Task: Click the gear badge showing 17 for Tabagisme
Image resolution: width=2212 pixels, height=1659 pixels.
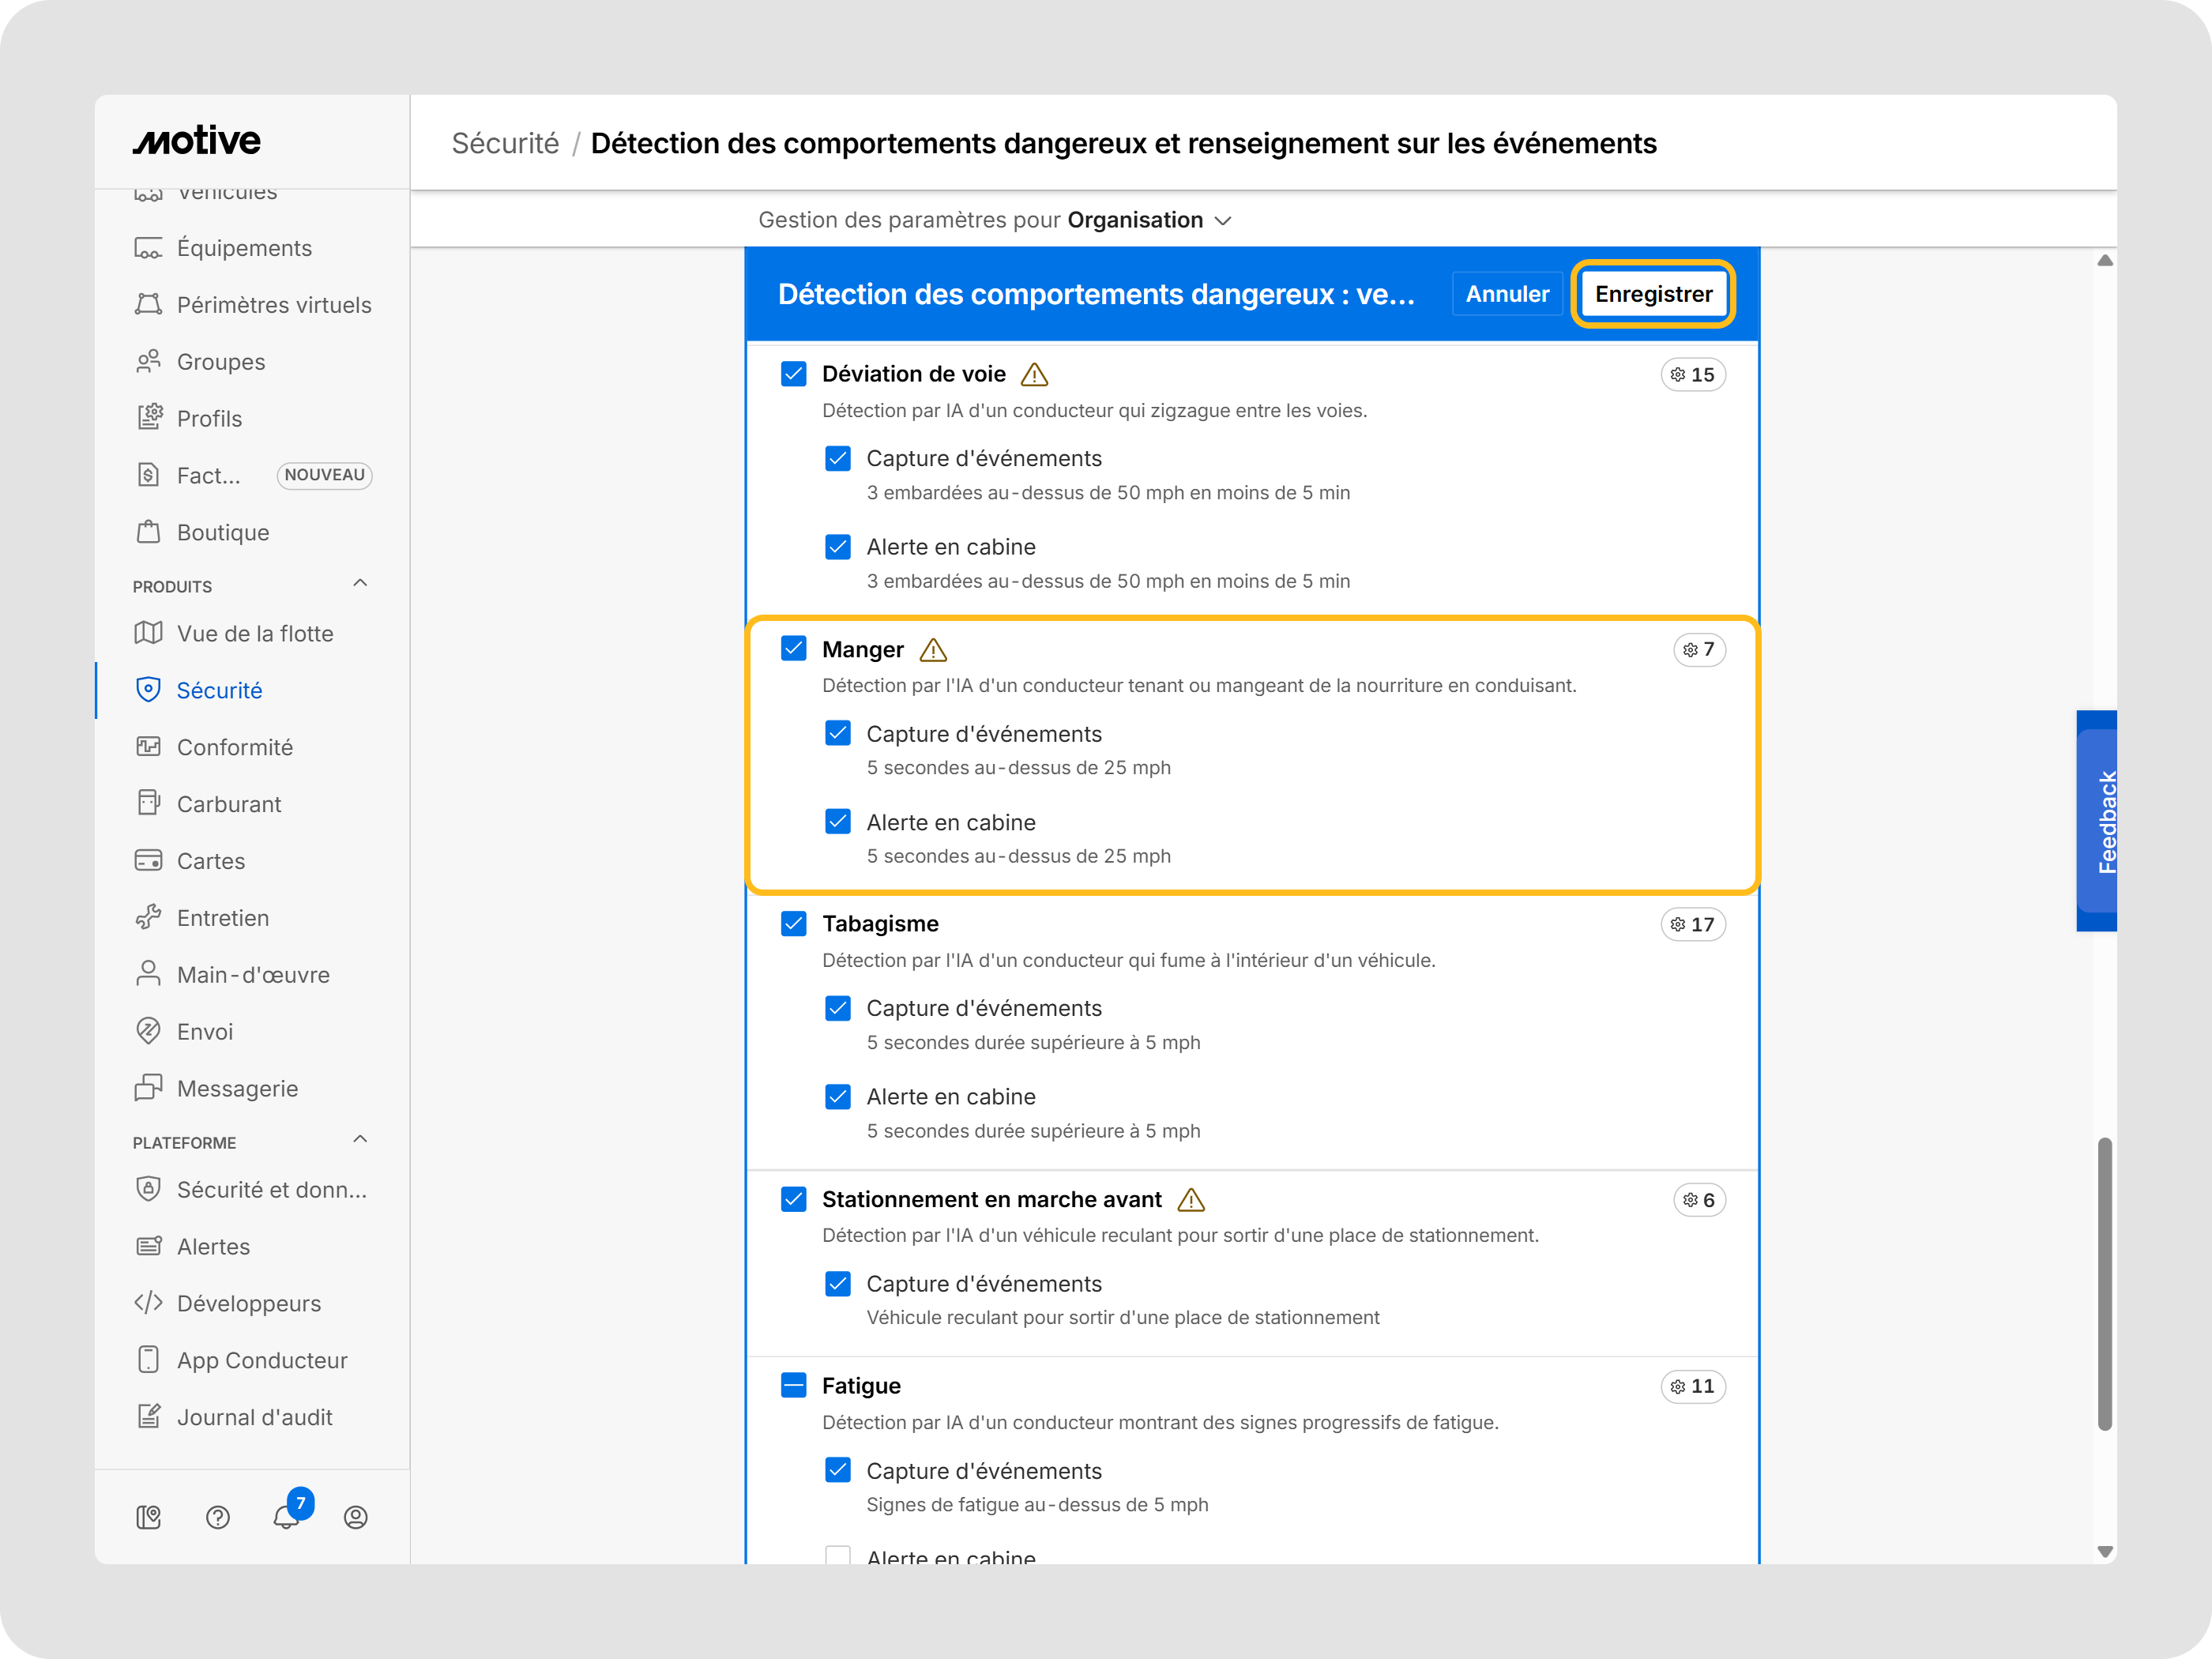Action: pos(1692,924)
